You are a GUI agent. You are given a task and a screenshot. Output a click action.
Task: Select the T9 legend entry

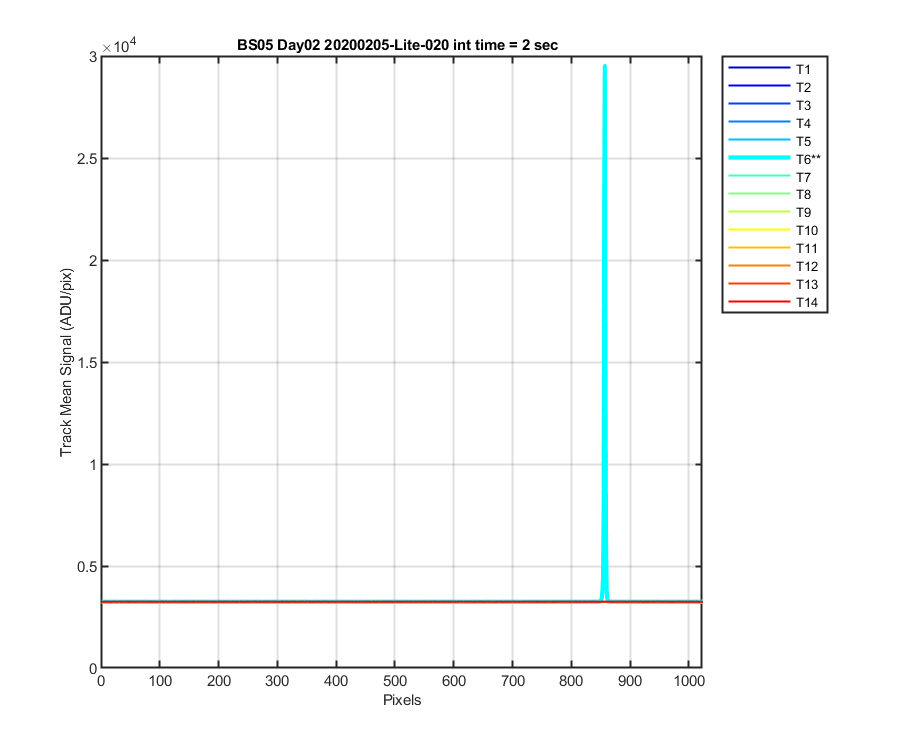769,212
